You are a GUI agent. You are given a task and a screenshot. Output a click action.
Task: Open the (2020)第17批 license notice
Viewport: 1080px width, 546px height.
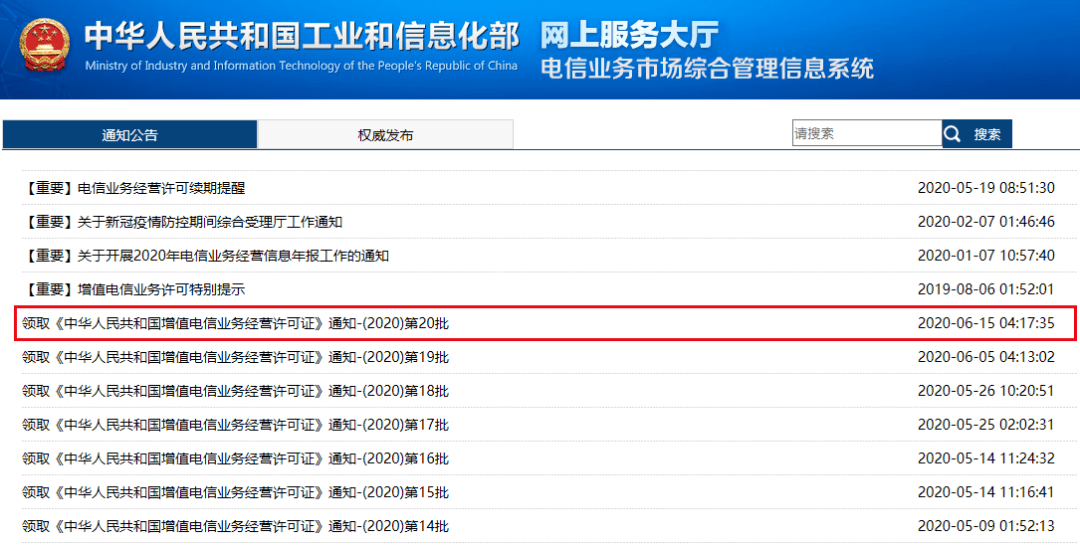click(x=236, y=424)
